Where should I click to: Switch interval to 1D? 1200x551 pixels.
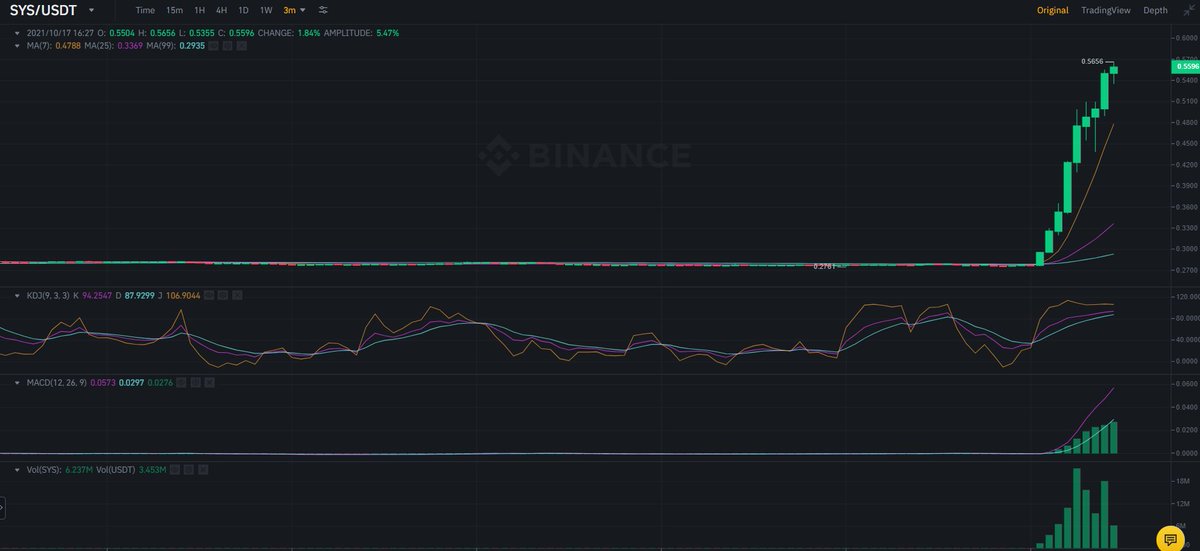click(243, 10)
